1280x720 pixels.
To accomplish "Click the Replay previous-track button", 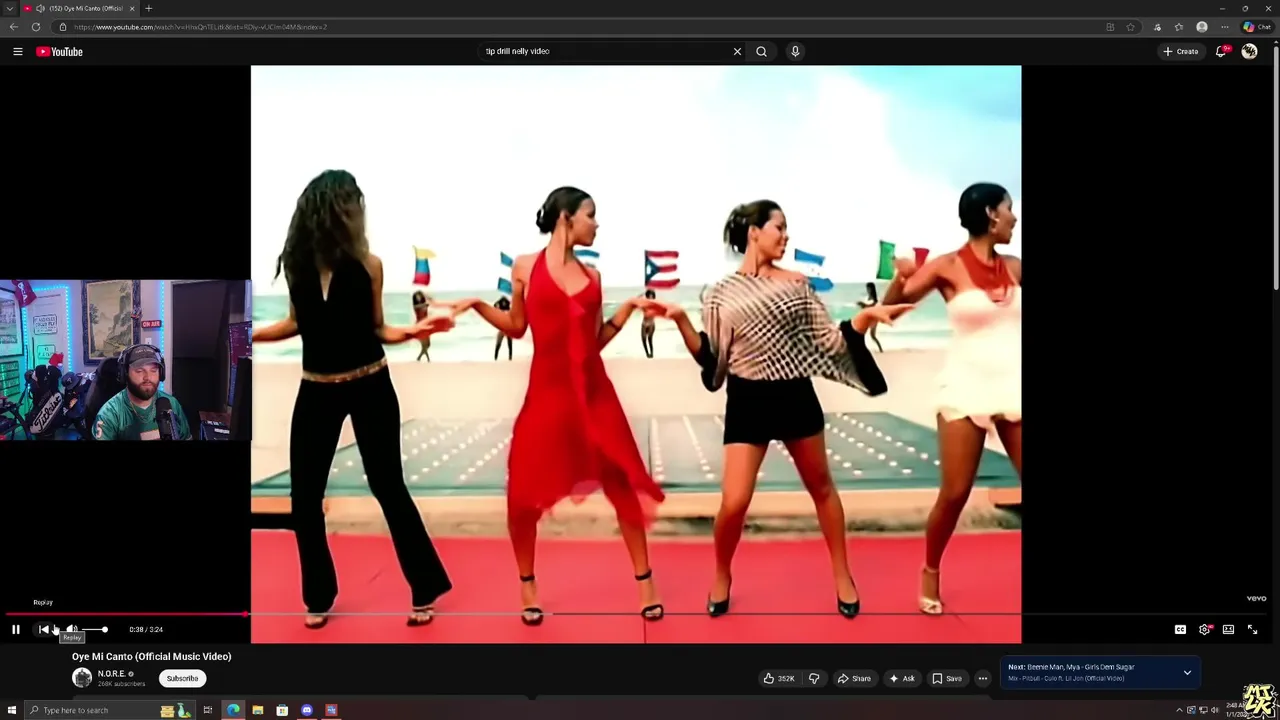I will tap(43, 629).
